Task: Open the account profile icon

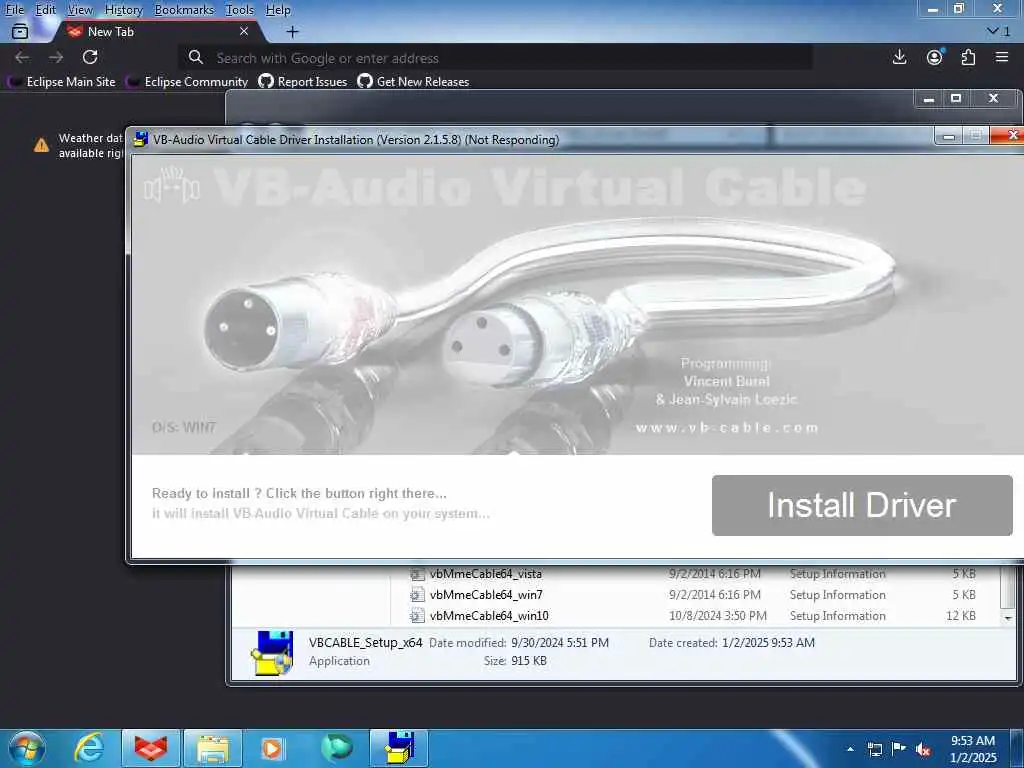Action: [x=935, y=57]
